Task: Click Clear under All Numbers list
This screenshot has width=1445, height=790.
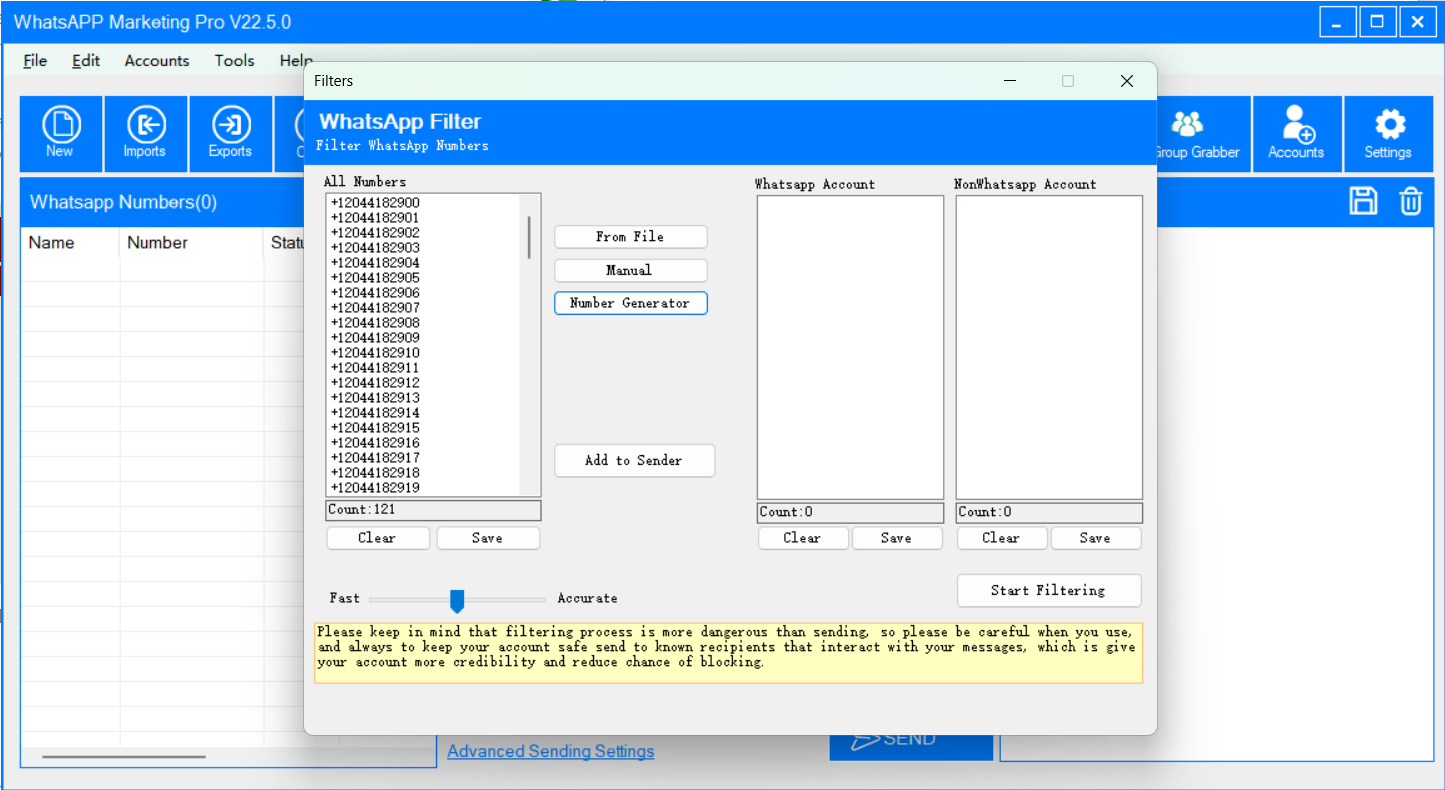Action: coord(377,538)
